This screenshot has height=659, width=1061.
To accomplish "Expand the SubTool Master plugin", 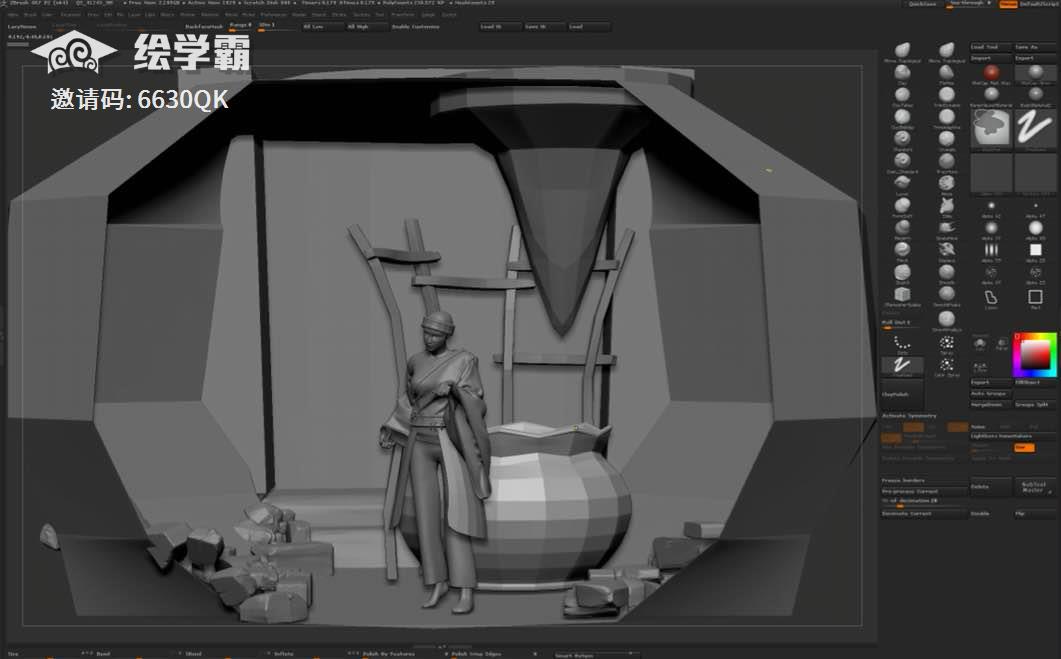I will 1035,487.
